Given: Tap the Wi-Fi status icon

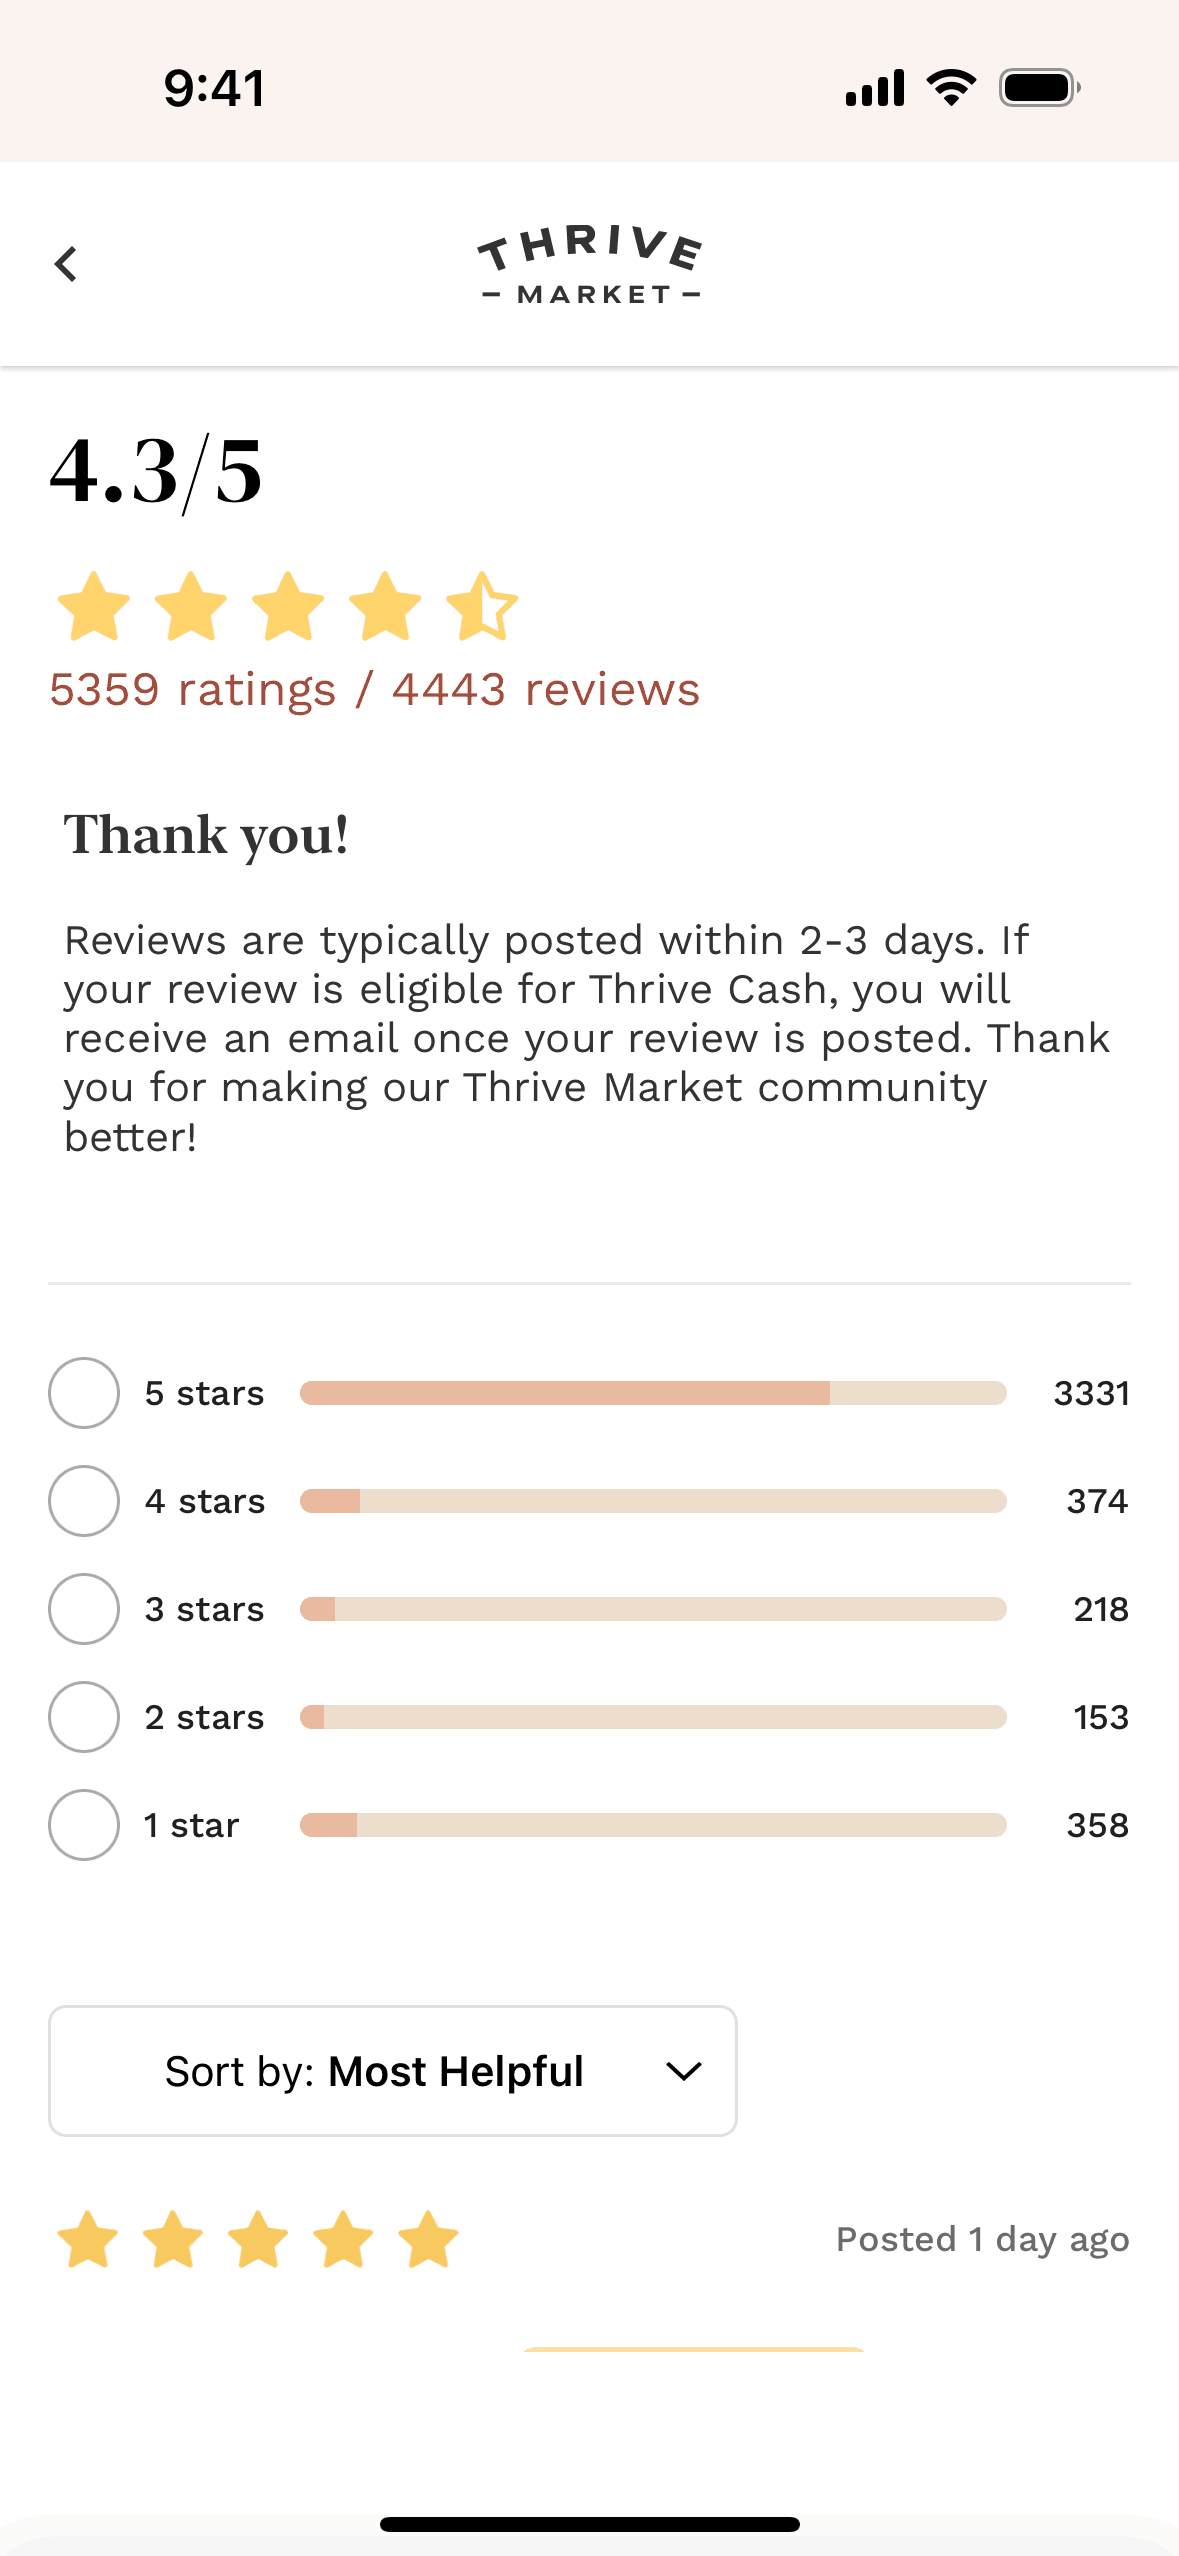Looking at the screenshot, I should click(x=951, y=88).
